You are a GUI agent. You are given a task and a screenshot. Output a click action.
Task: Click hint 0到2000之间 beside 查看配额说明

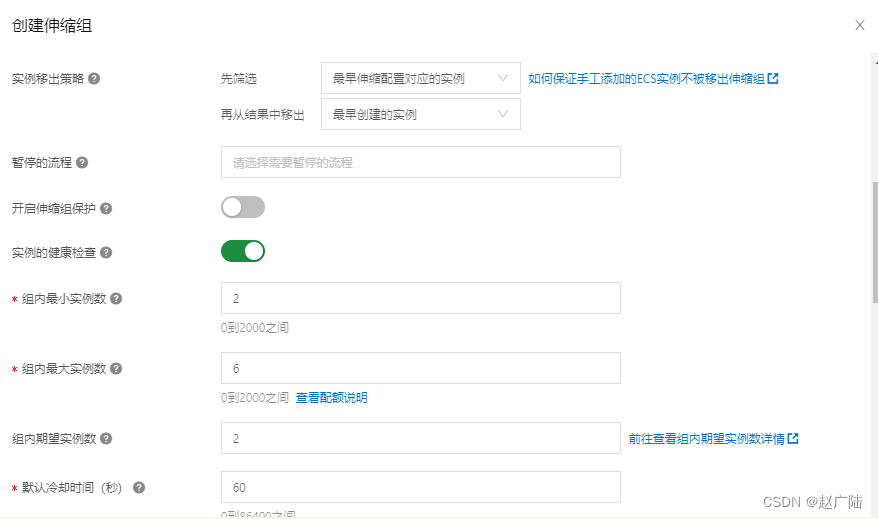click(x=255, y=398)
